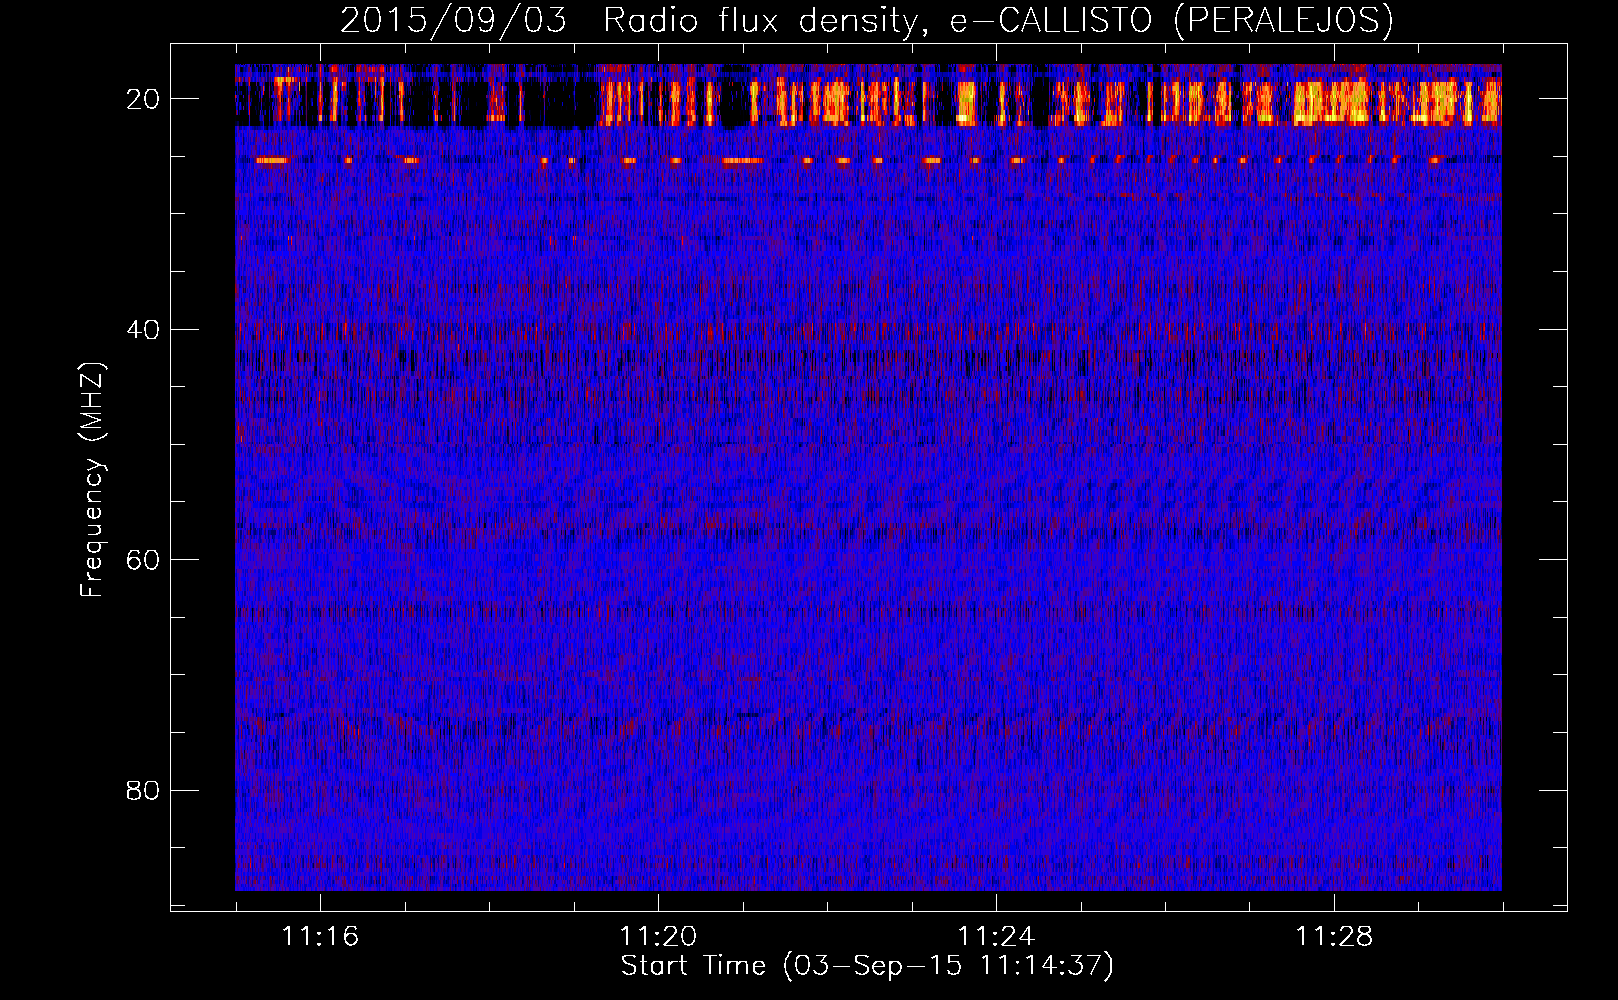Click the plot title mentioning e-CALLISTO (PERALEJOS)

click(867, 20)
